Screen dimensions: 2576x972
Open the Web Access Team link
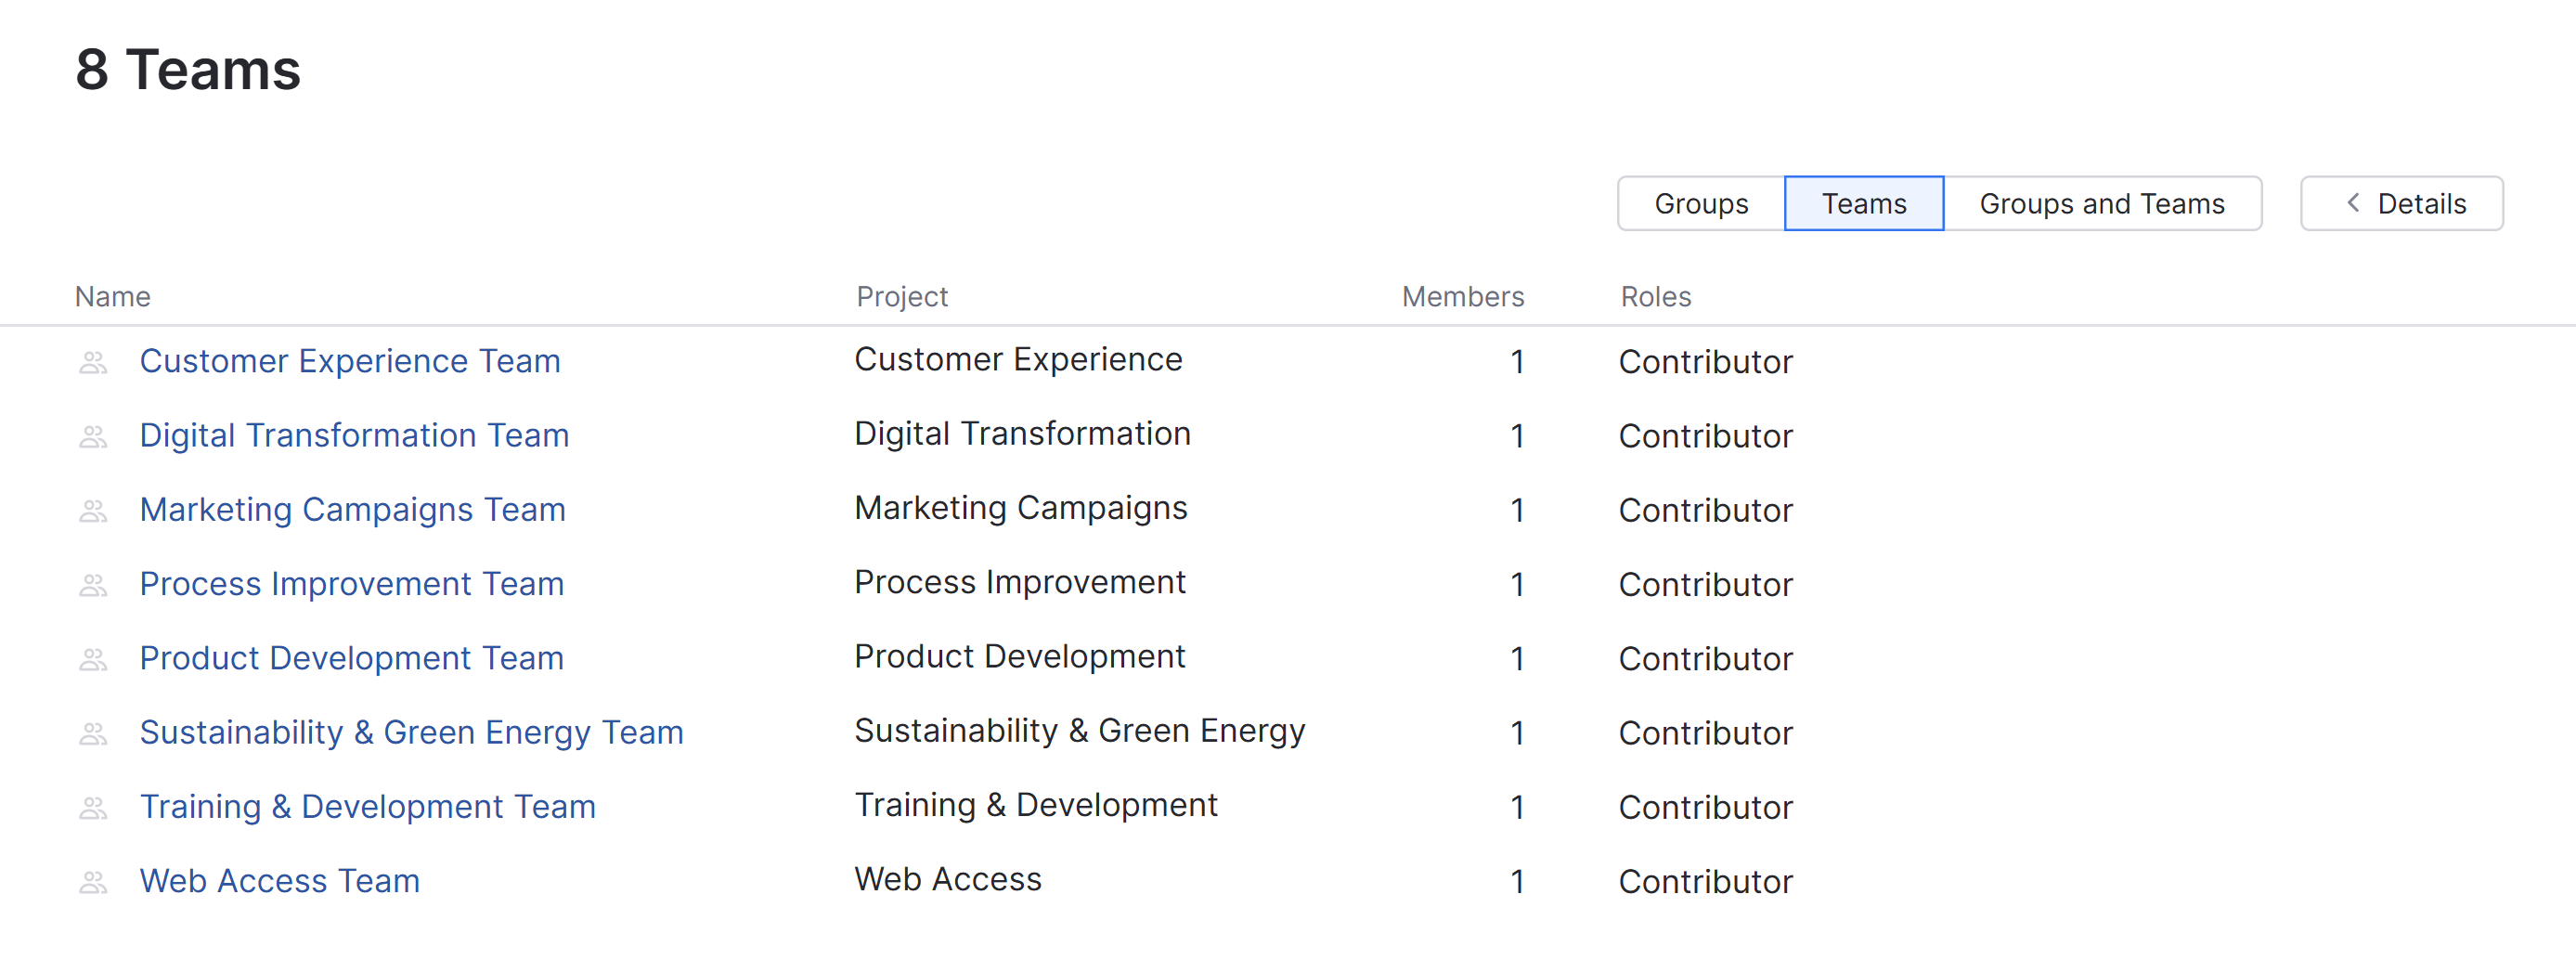click(x=279, y=881)
